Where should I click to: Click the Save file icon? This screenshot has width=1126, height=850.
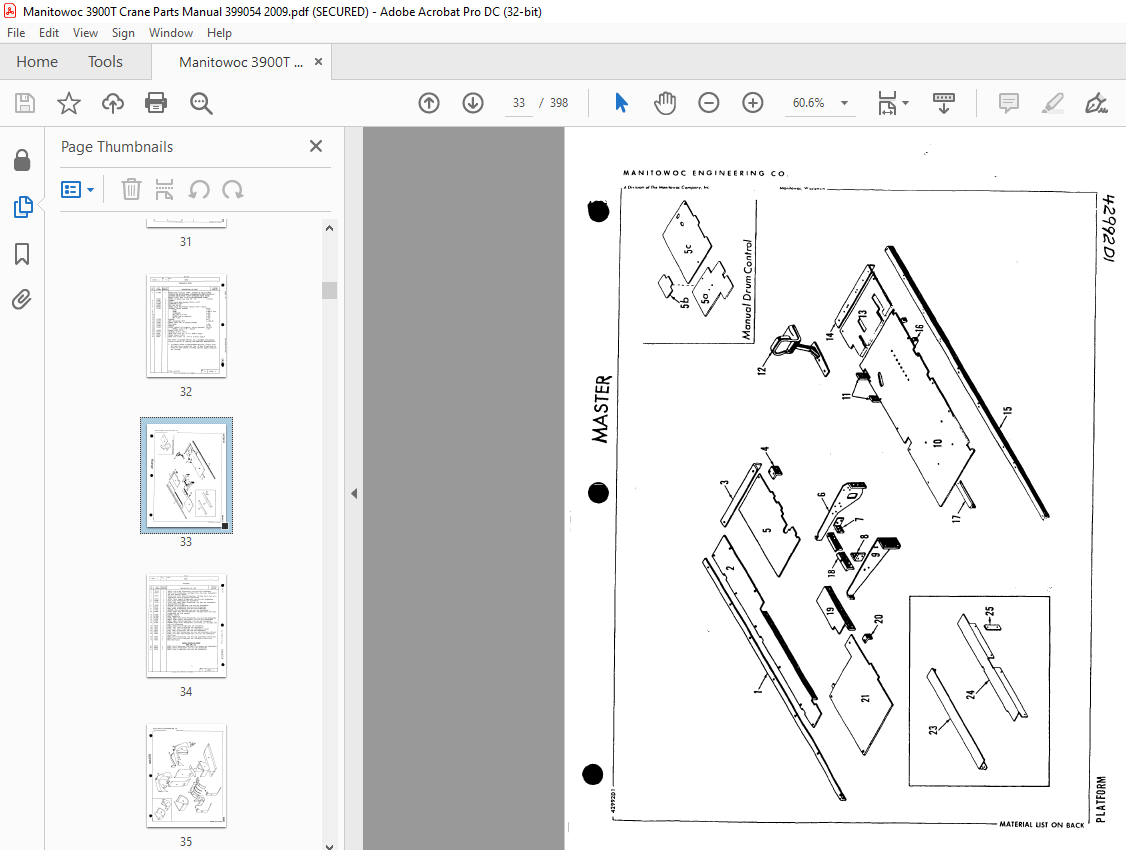coord(25,103)
